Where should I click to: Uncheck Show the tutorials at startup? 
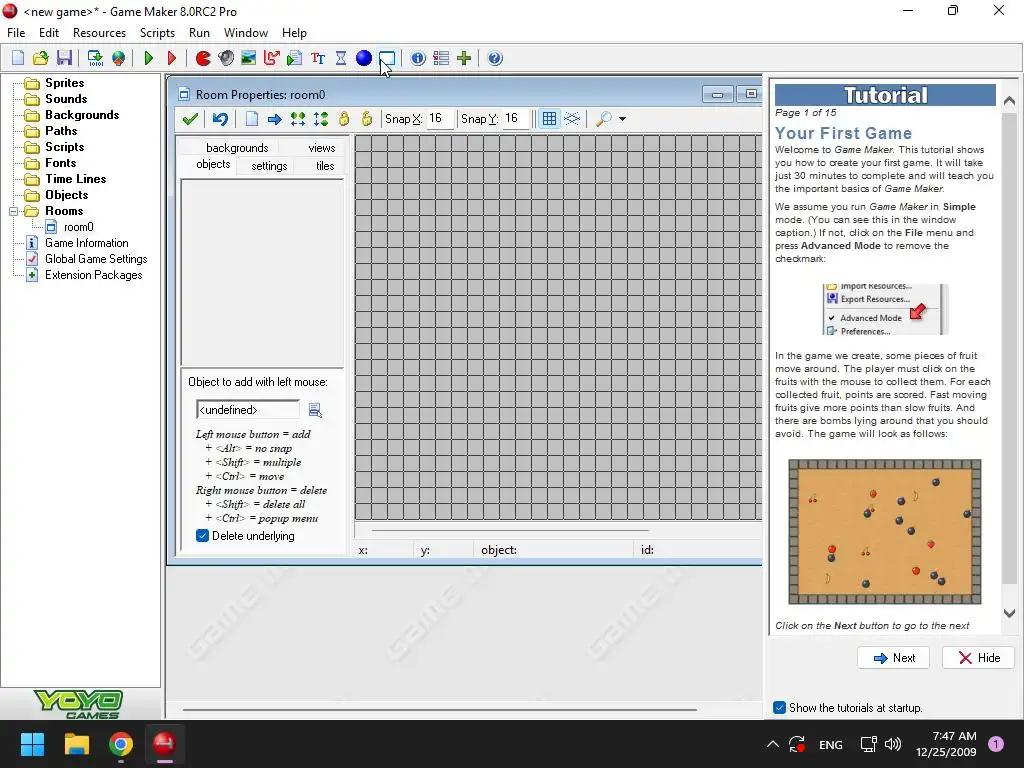(x=779, y=708)
